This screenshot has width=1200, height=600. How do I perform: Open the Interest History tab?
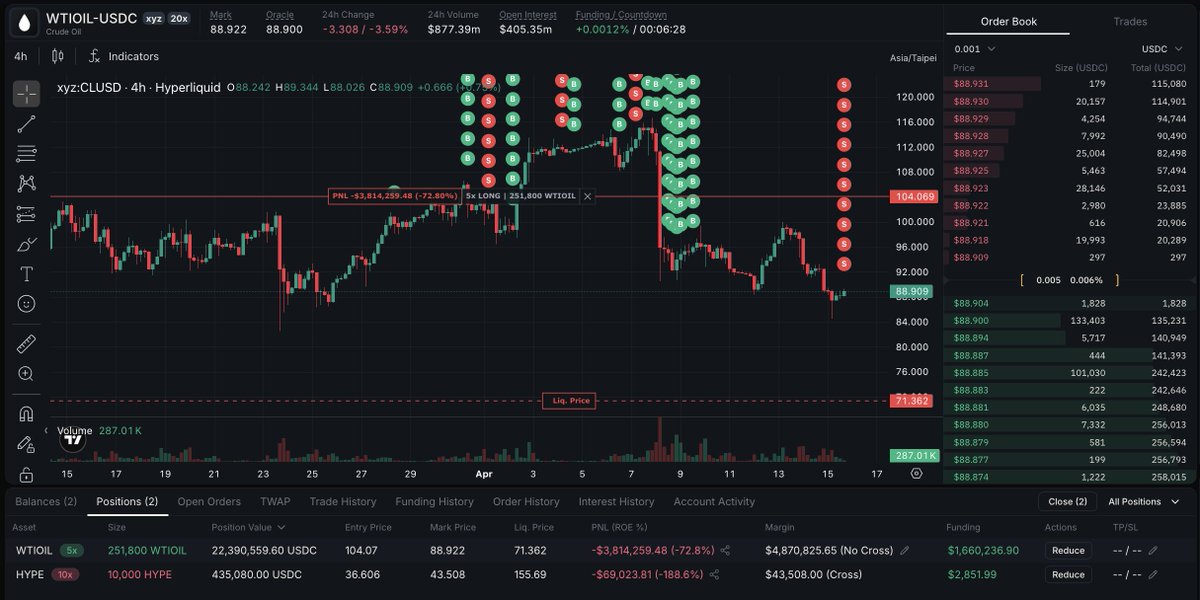pyautogui.click(x=615, y=502)
